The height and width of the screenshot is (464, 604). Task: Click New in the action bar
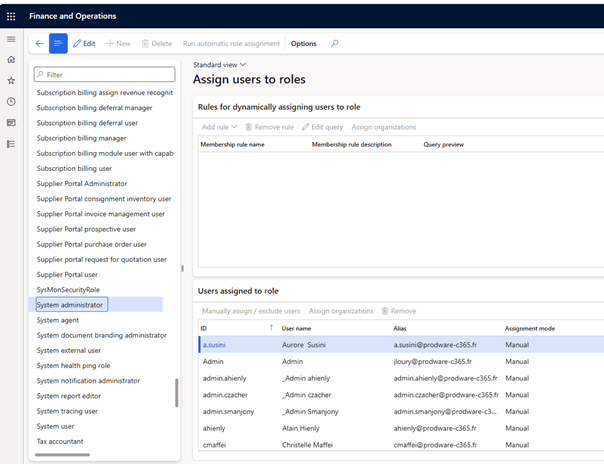(x=118, y=44)
